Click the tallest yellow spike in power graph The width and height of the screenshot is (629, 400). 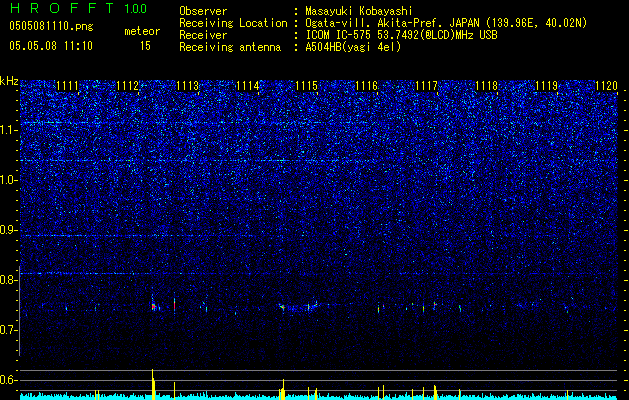[153, 384]
